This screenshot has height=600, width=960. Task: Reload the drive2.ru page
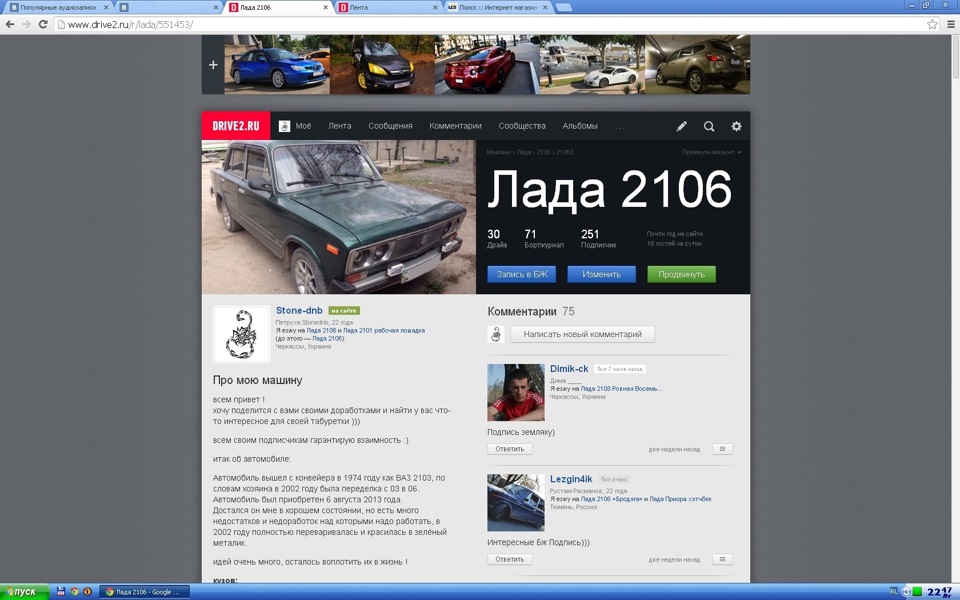point(43,24)
